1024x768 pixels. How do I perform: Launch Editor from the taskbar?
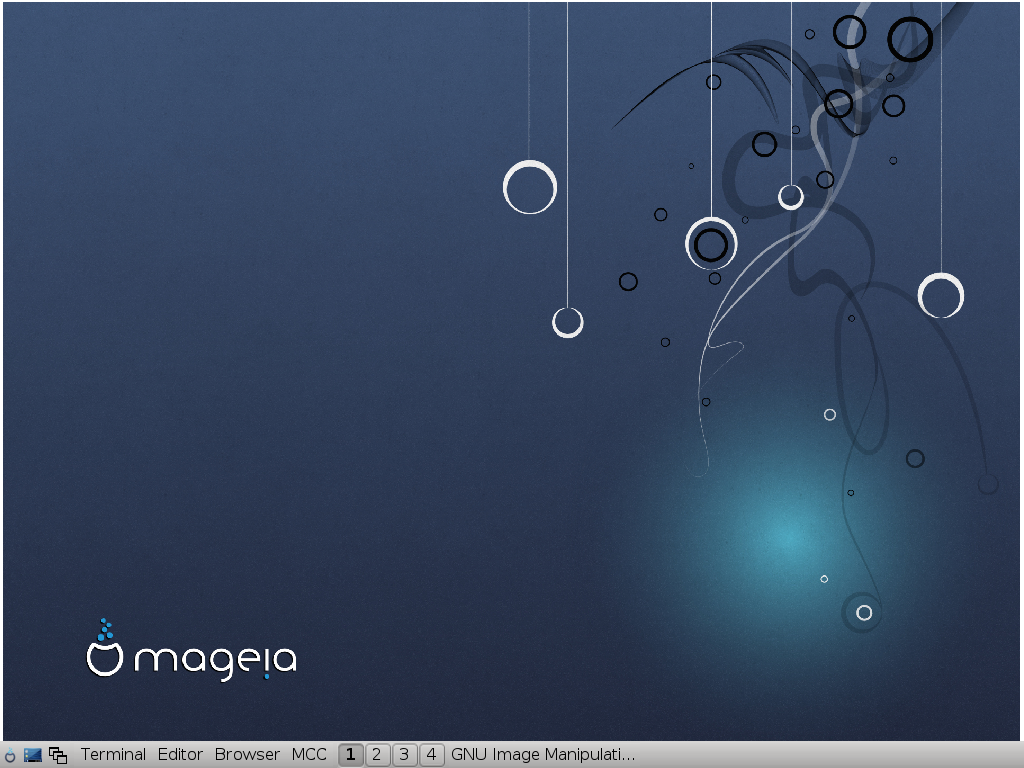click(x=180, y=754)
